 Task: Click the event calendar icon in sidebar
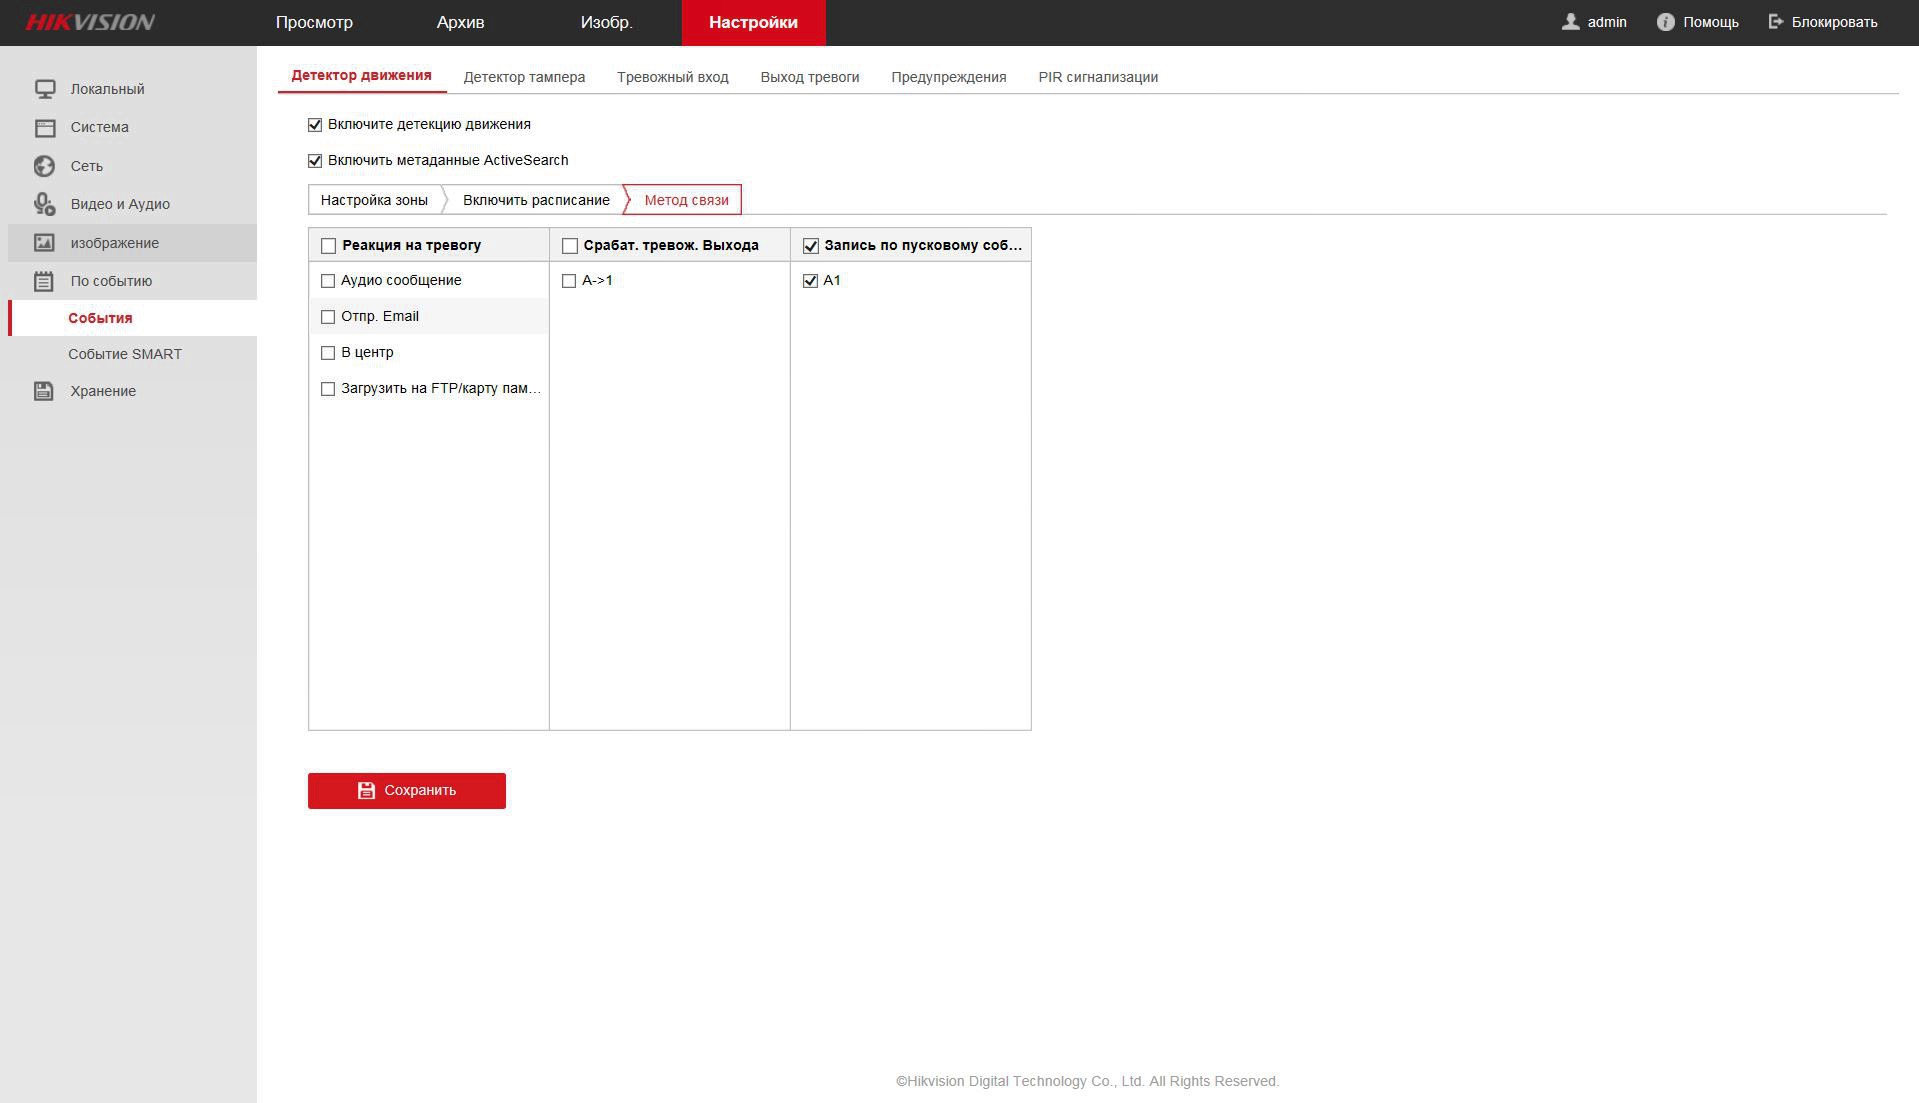pos(44,281)
